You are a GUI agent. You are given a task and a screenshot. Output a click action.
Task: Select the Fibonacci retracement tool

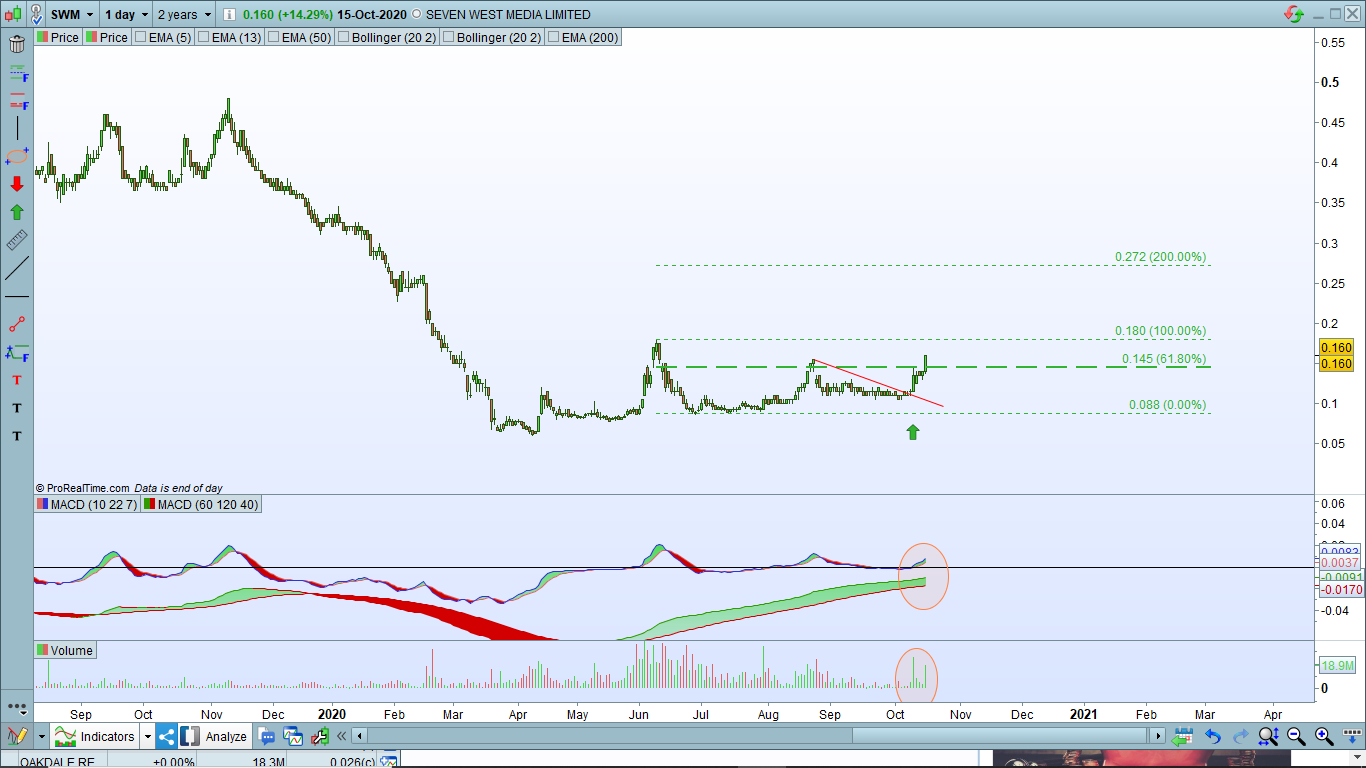(17, 352)
